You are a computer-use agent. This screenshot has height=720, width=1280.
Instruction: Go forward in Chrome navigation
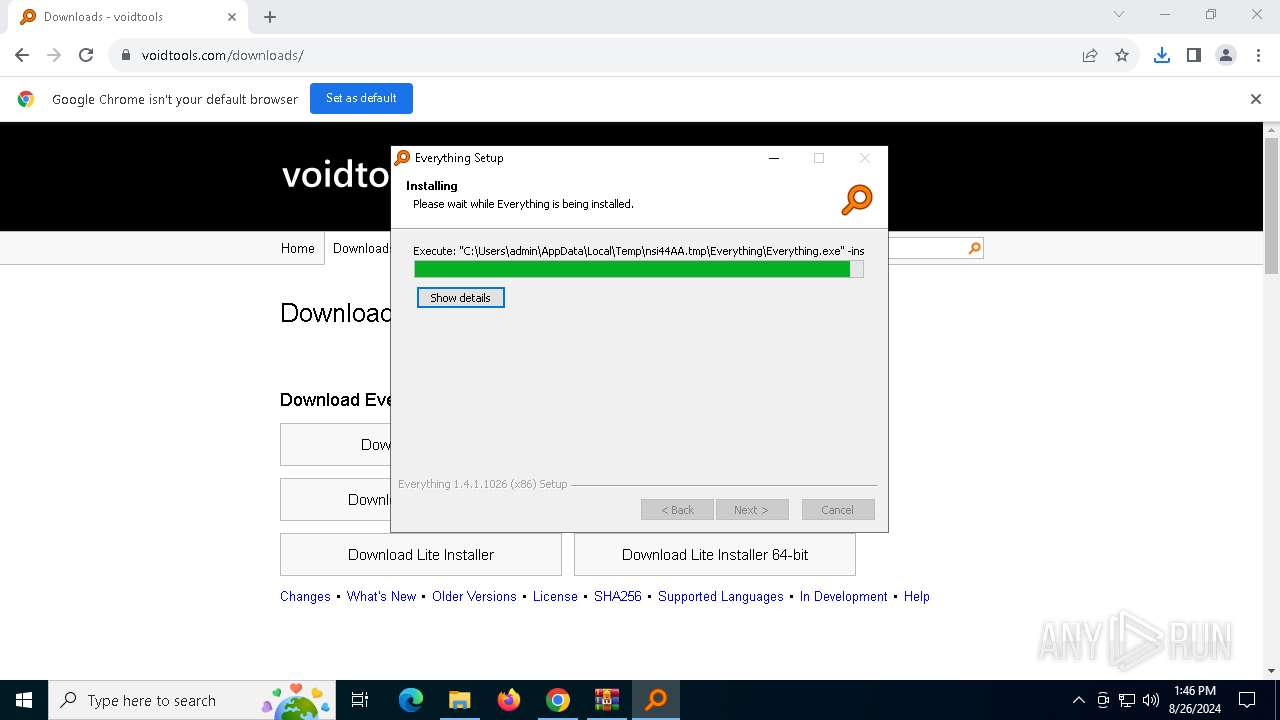[x=54, y=55]
